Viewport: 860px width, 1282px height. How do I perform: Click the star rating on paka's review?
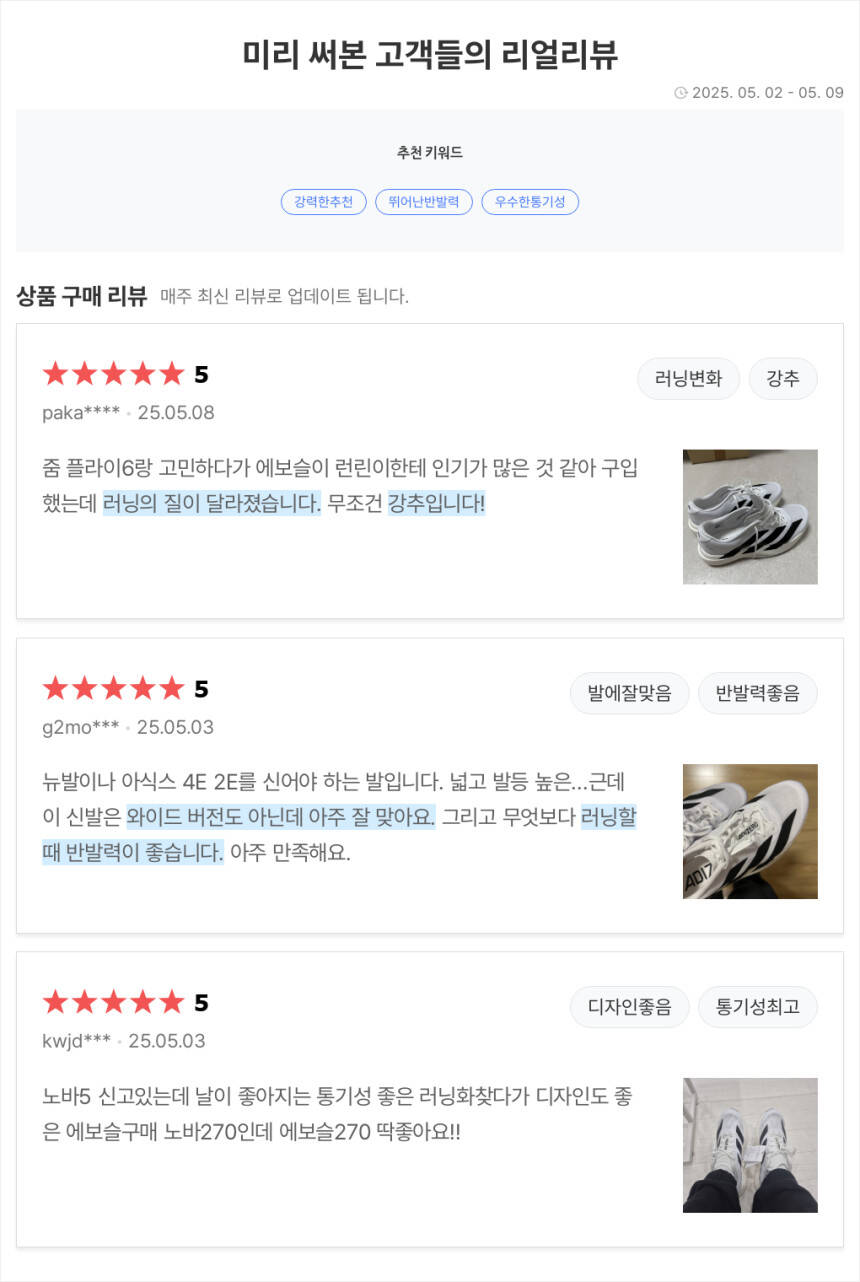[x=114, y=375]
